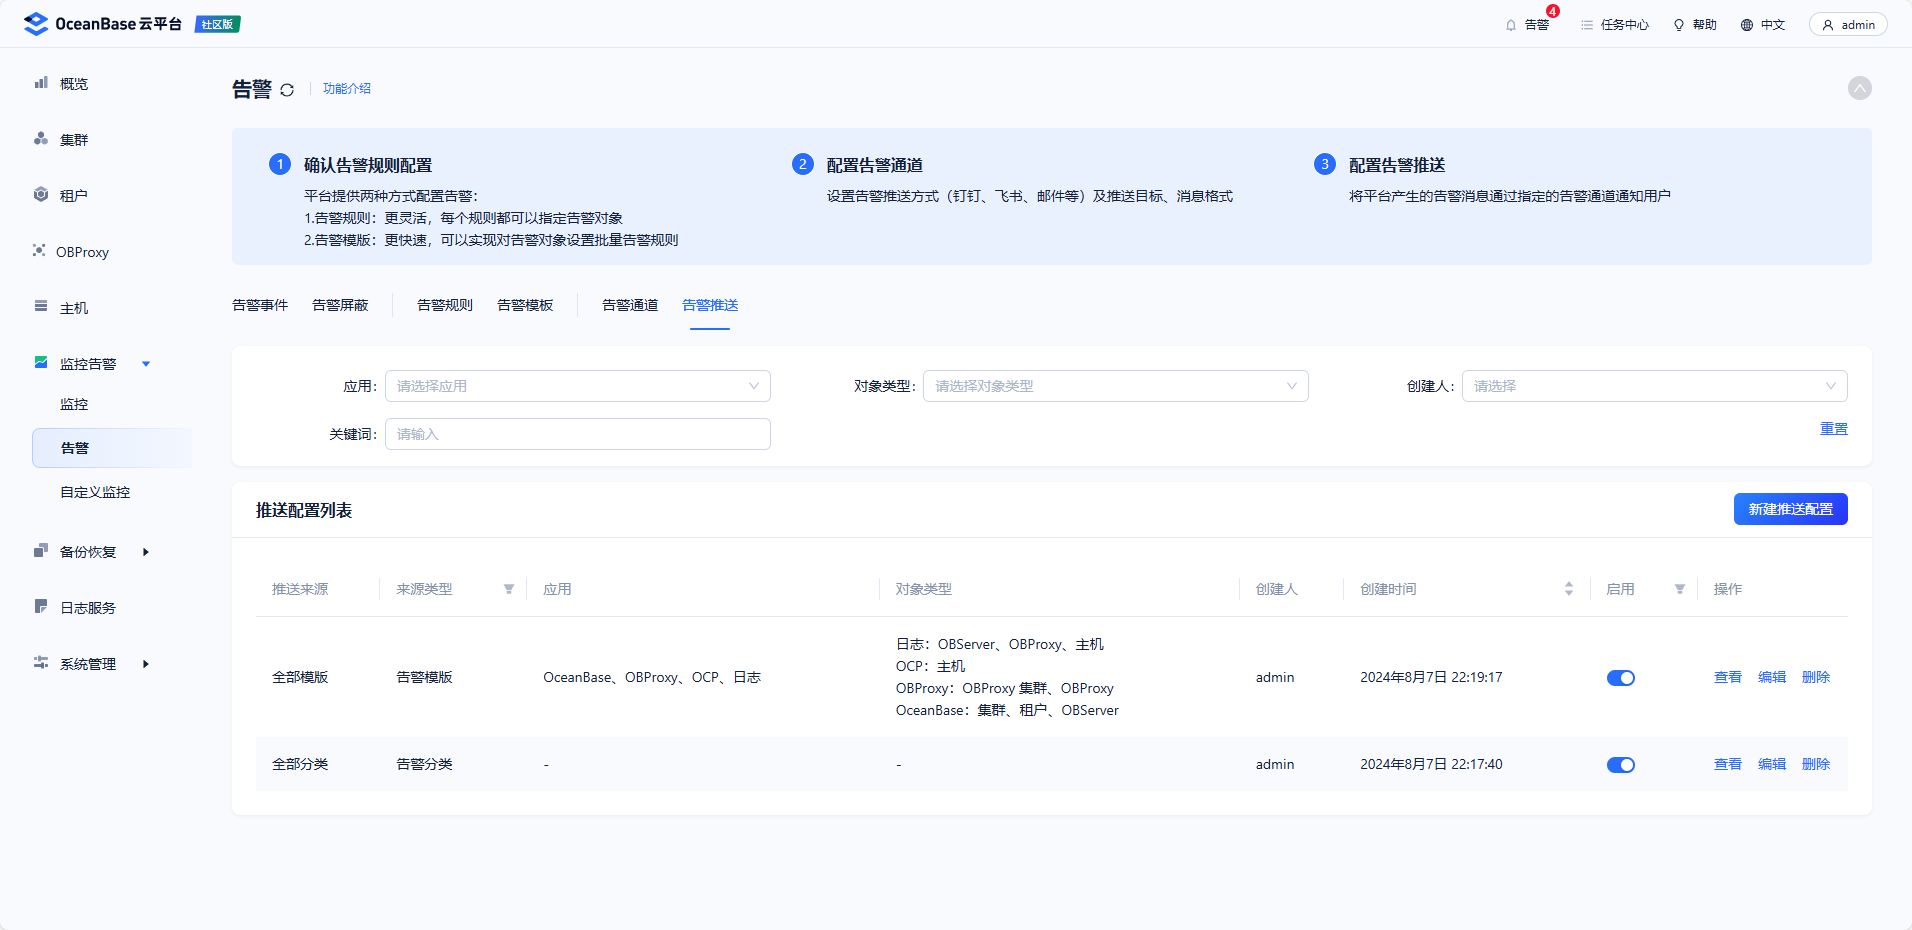Collapse the 监控告警 submenu arrow

pyautogui.click(x=146, y=364)
